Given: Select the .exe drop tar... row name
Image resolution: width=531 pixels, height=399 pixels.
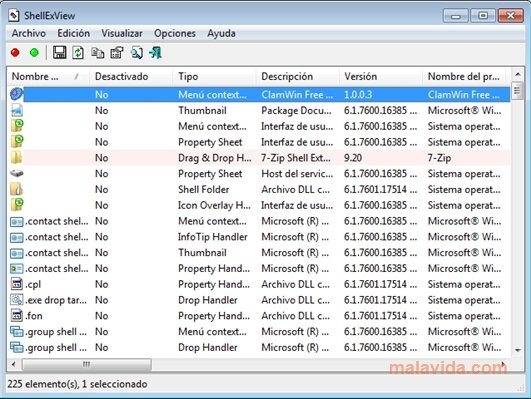Looking at the screenshot, I should click(x=56, y=300).
